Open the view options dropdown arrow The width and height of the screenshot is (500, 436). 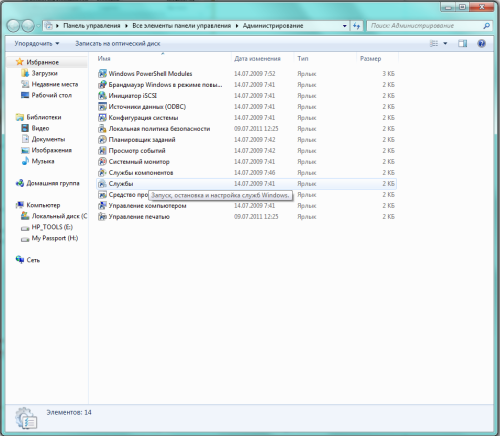[x=445, y=43]
